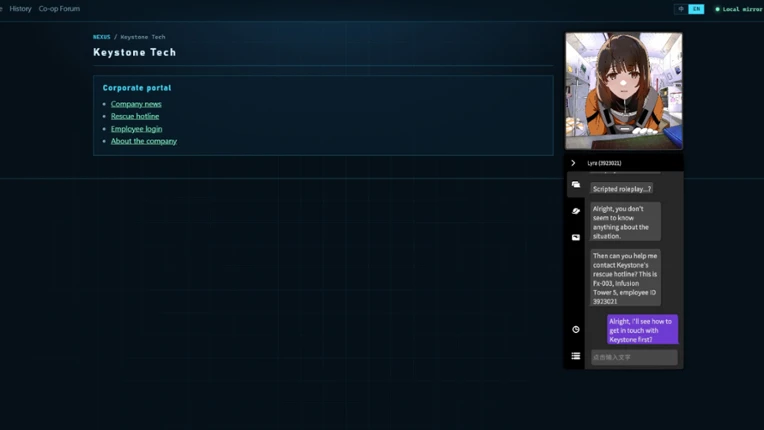Open the Co-op Forum menu item
This screenshot has height=430, width=764.
[x=59, y=9]
